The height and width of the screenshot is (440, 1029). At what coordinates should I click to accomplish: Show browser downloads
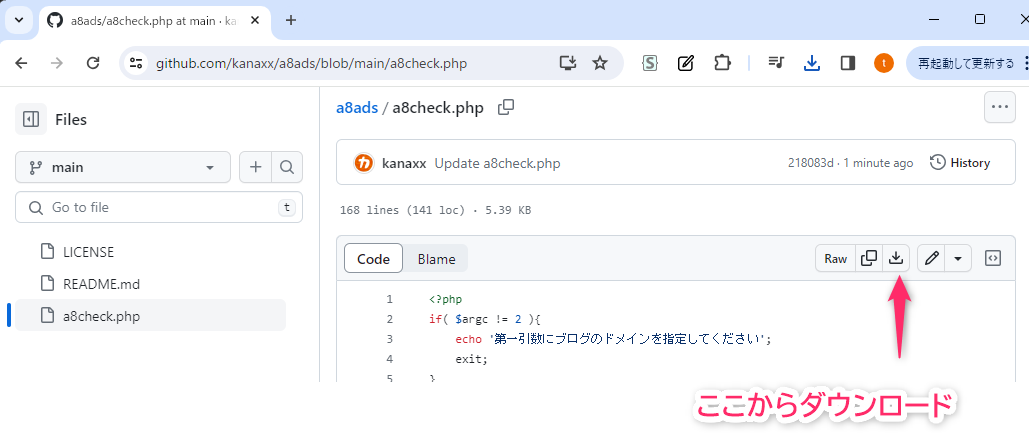[x=812, y=63]
